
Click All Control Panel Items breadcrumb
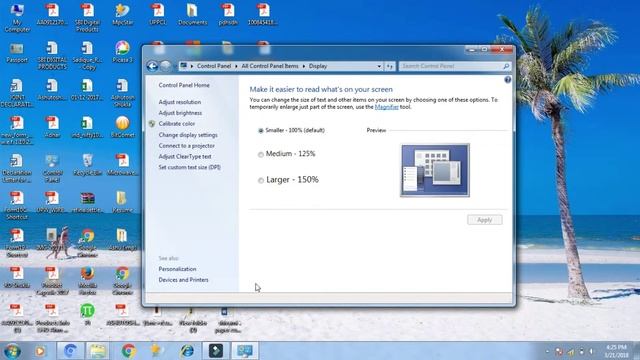270,66
